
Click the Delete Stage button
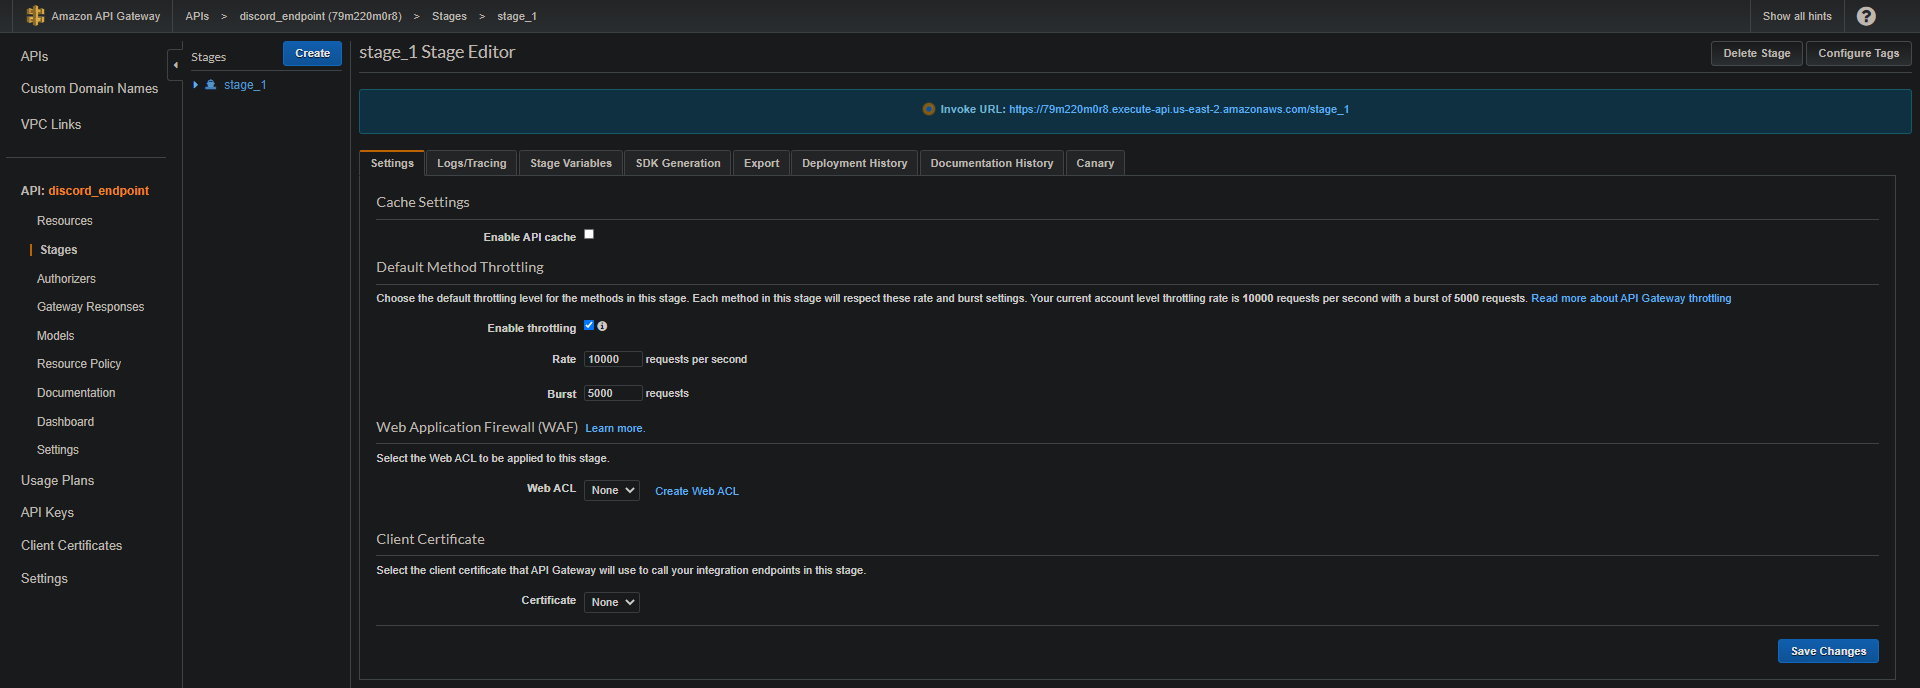1757,53
